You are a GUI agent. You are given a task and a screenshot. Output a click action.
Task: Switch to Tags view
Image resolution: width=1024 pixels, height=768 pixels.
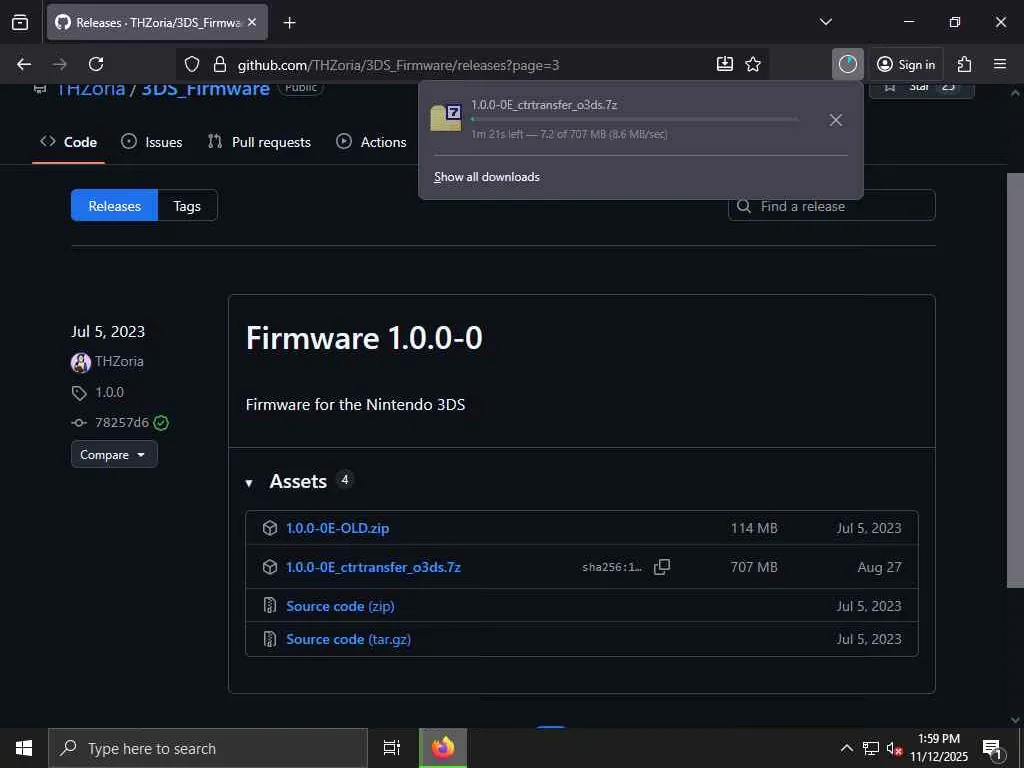tap(187, 206)
